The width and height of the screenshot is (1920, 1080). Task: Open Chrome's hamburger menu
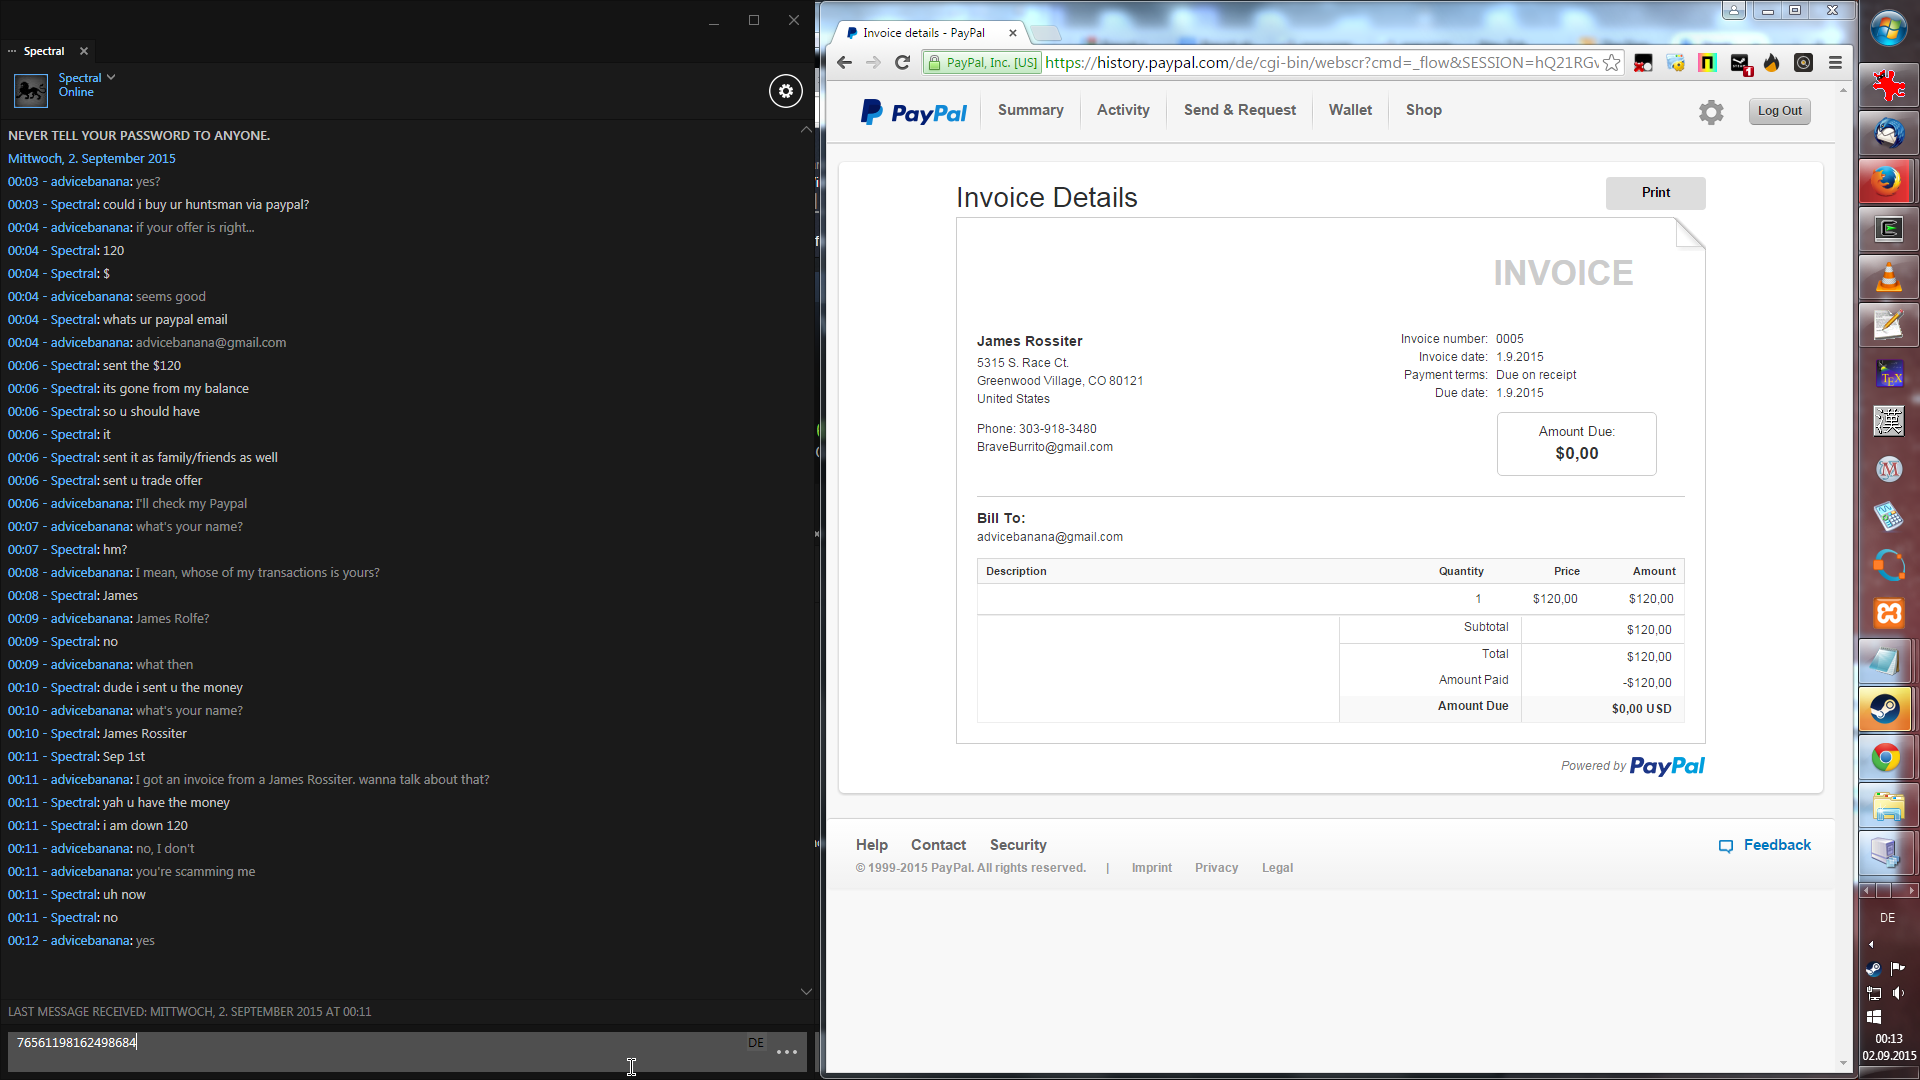(1835, 63)
